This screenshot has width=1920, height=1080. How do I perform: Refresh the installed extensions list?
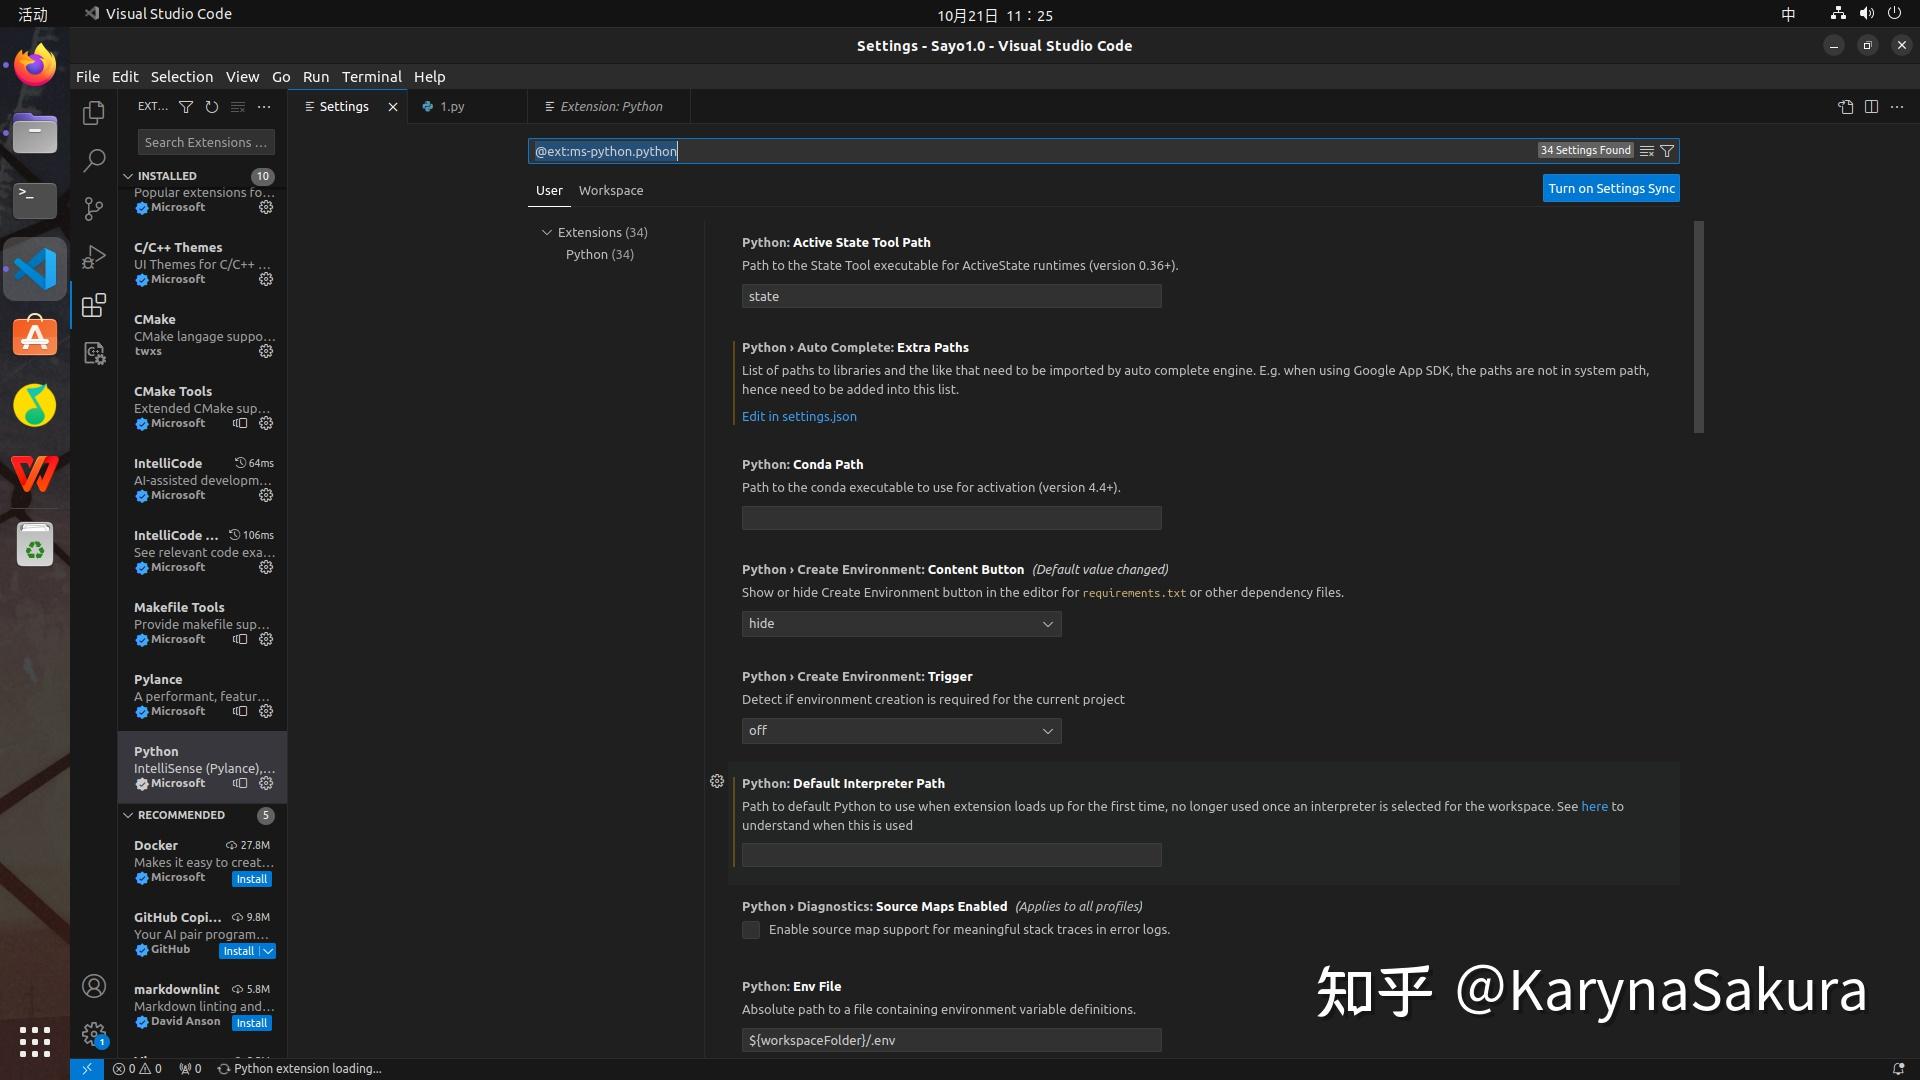click(x=211, y=106)
